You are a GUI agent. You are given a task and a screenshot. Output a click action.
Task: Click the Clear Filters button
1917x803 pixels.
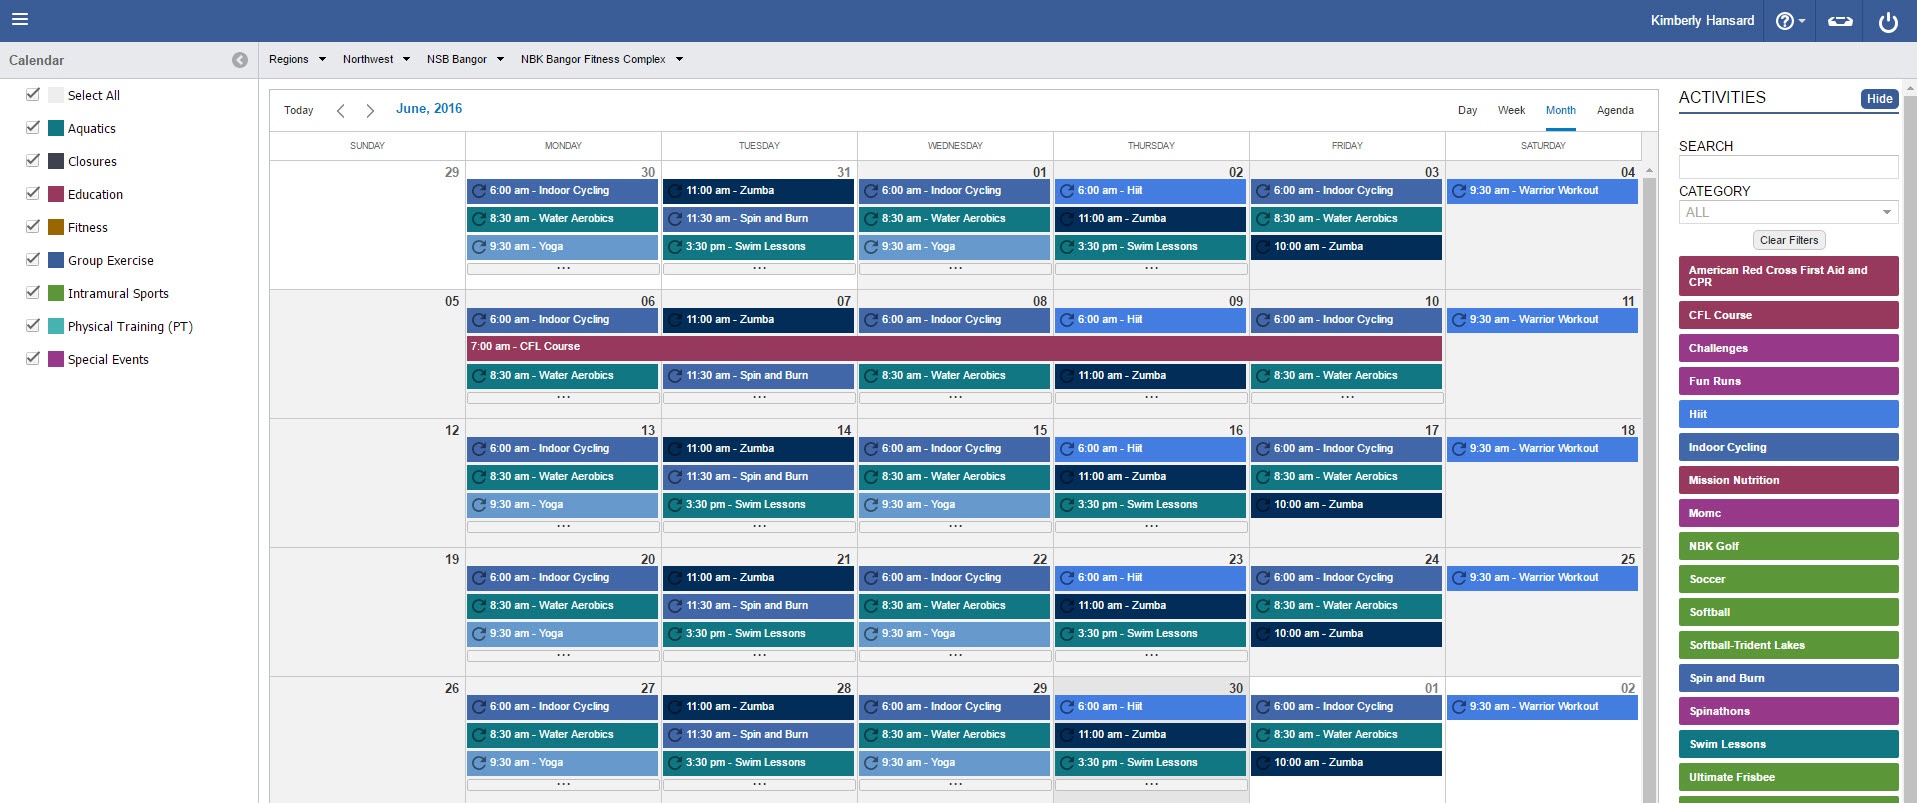1789,240
